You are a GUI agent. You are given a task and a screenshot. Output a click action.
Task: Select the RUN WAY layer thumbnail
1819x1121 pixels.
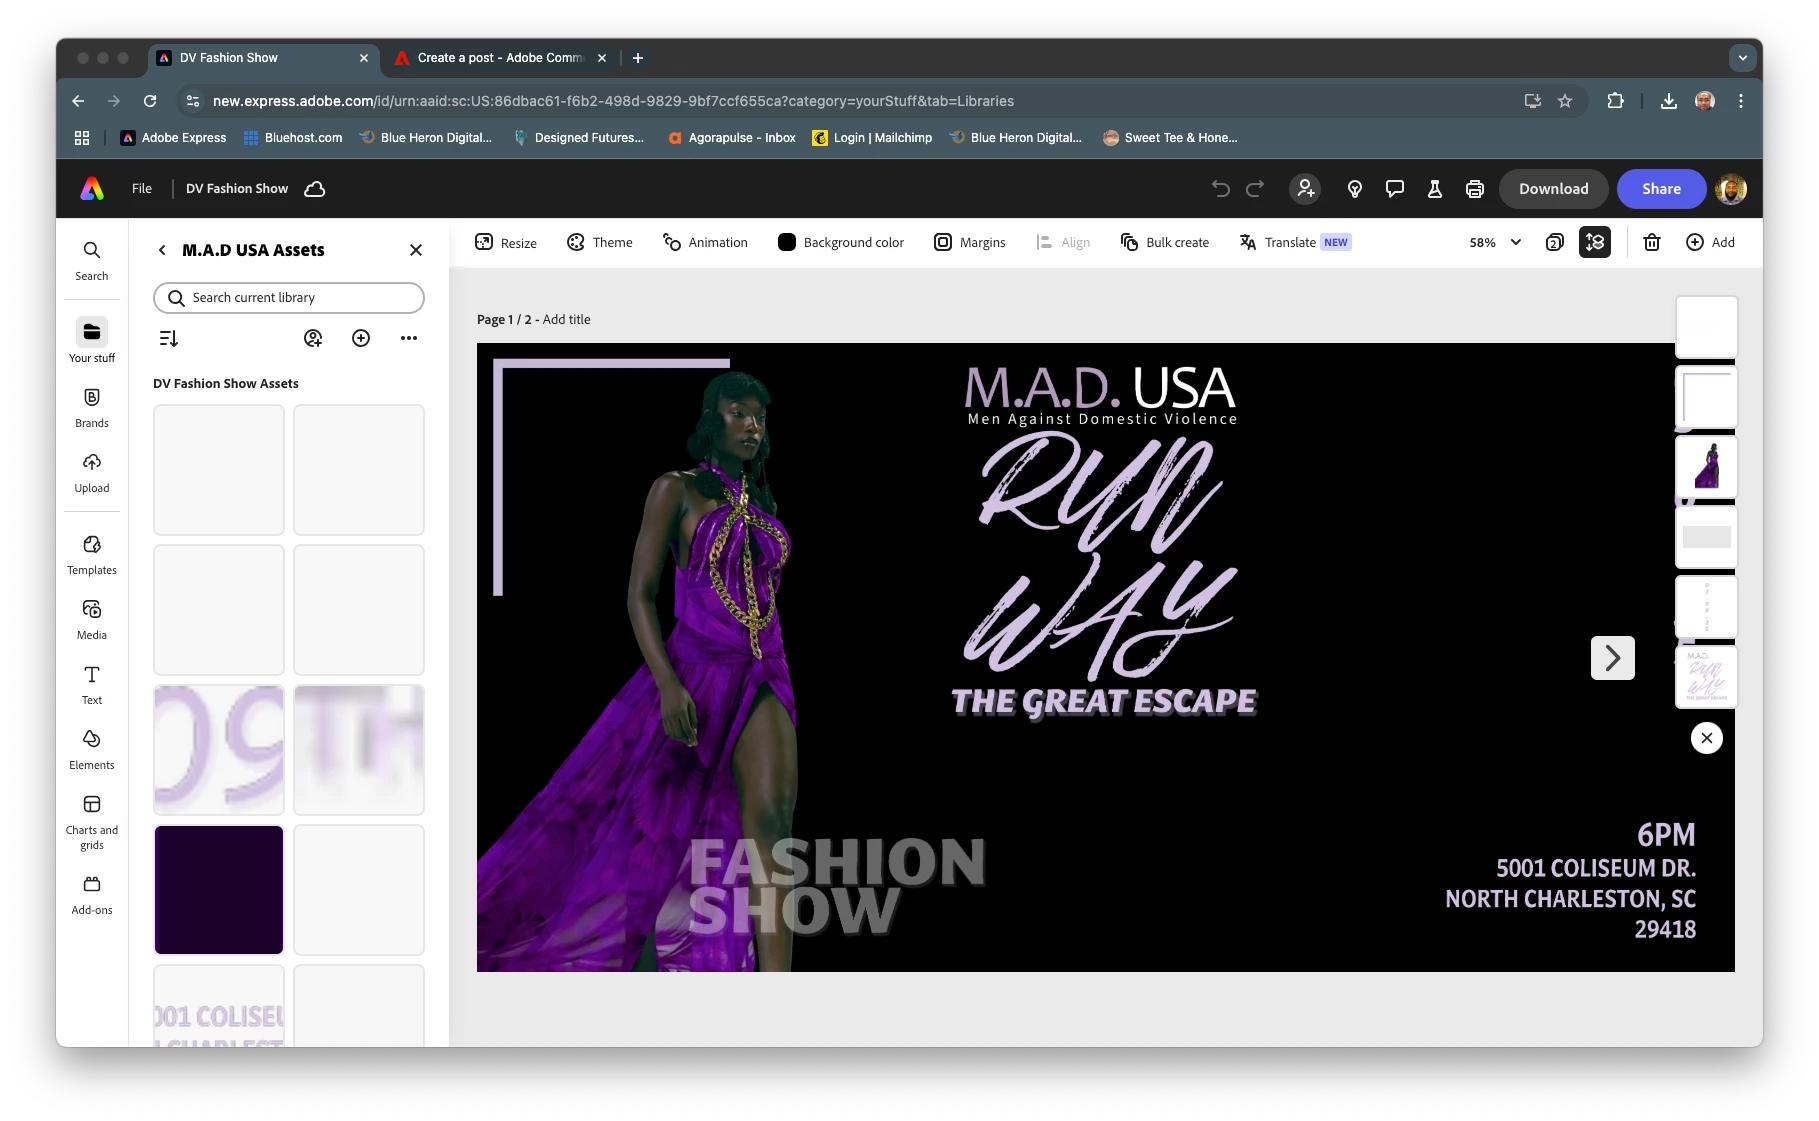point(1706,677)
